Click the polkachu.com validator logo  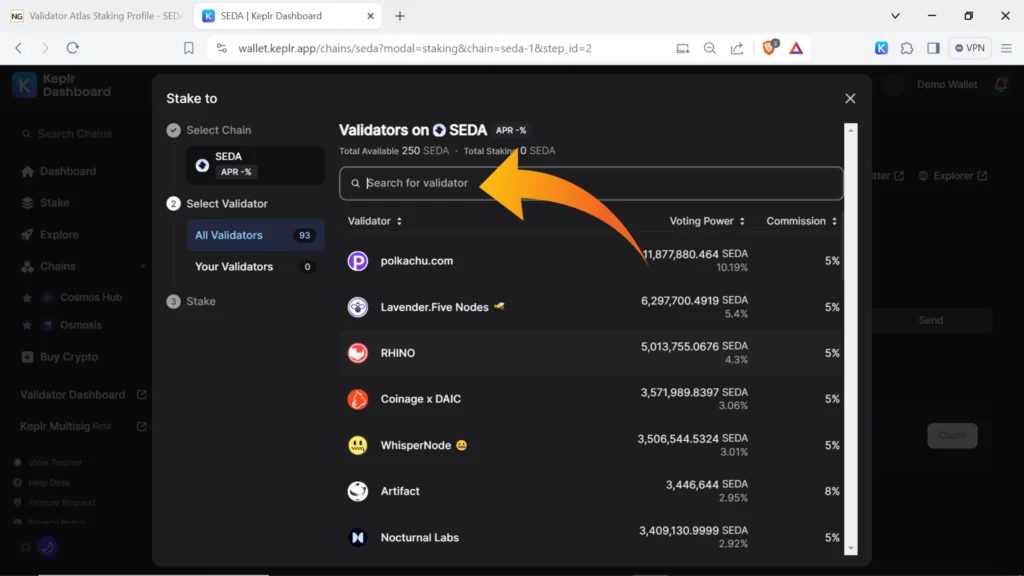coord(358,261)
